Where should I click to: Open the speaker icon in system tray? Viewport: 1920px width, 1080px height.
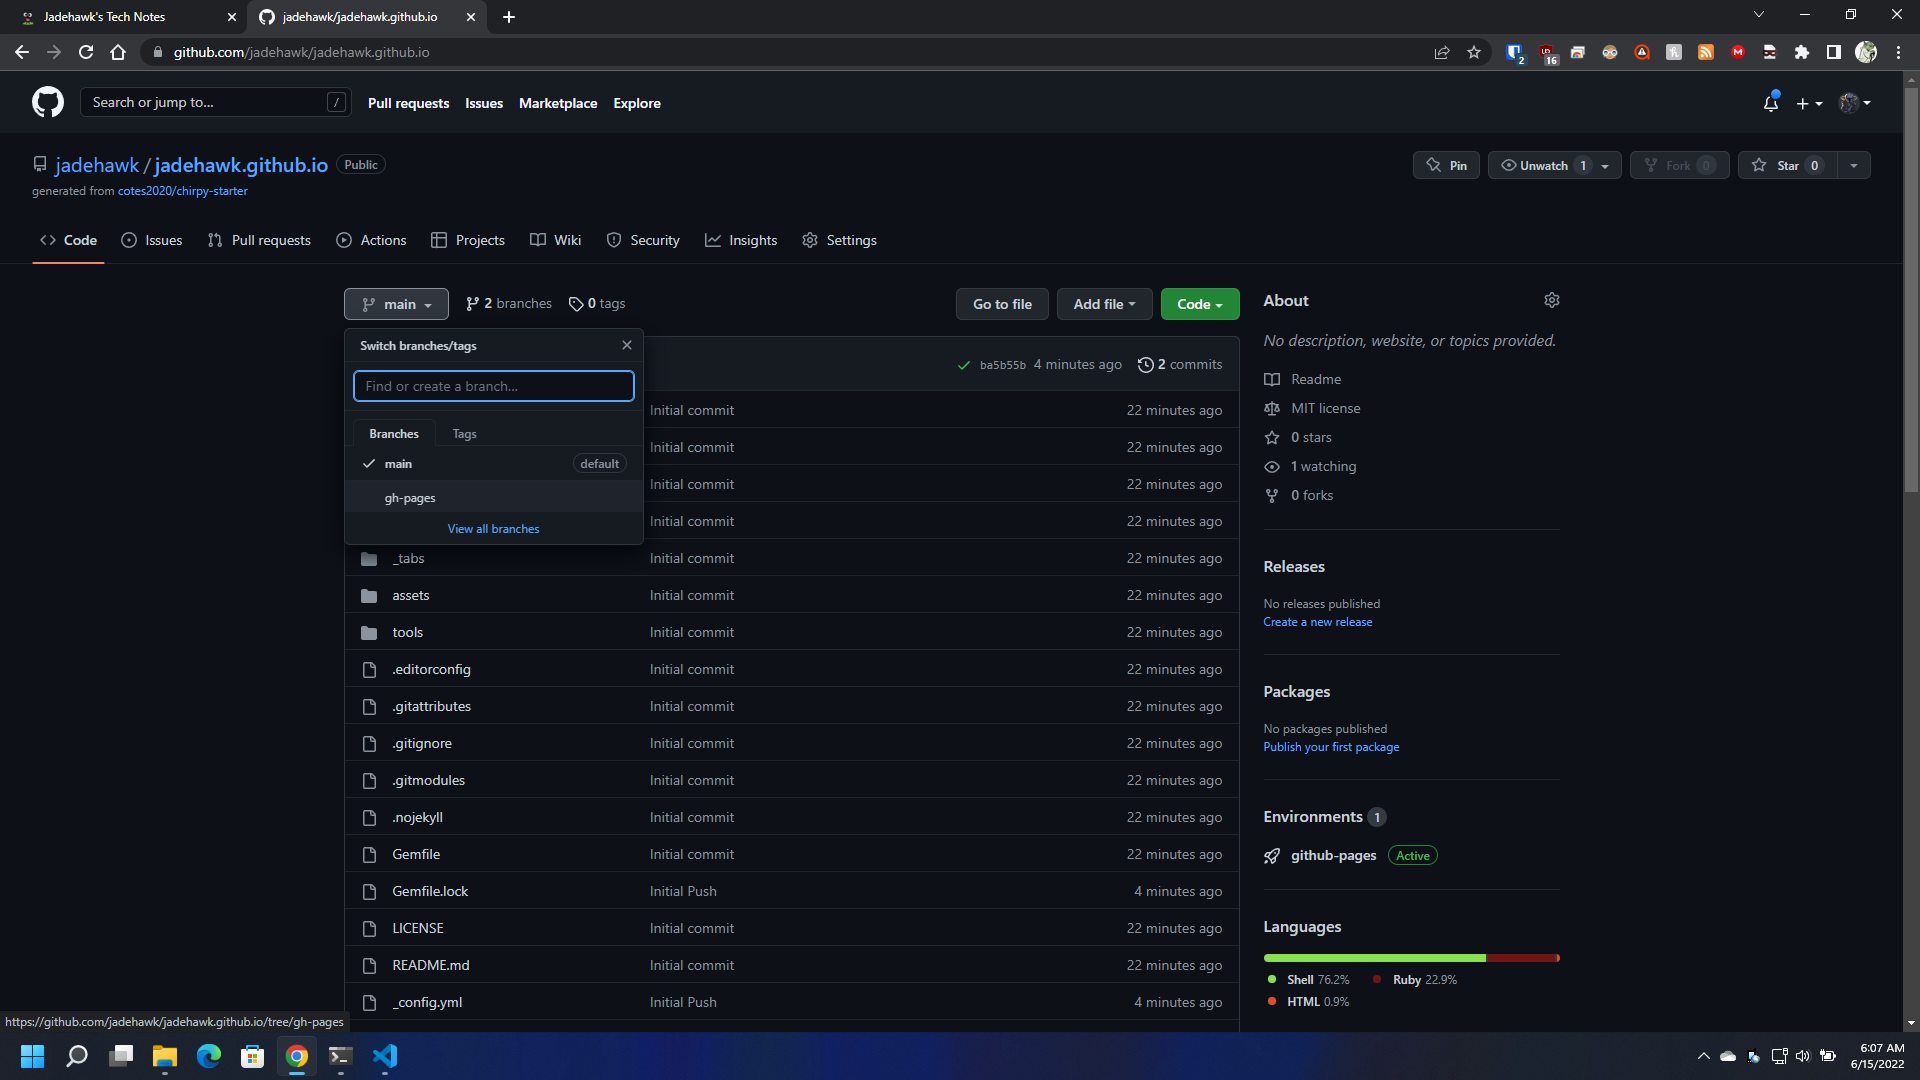coord(1803,1056)
